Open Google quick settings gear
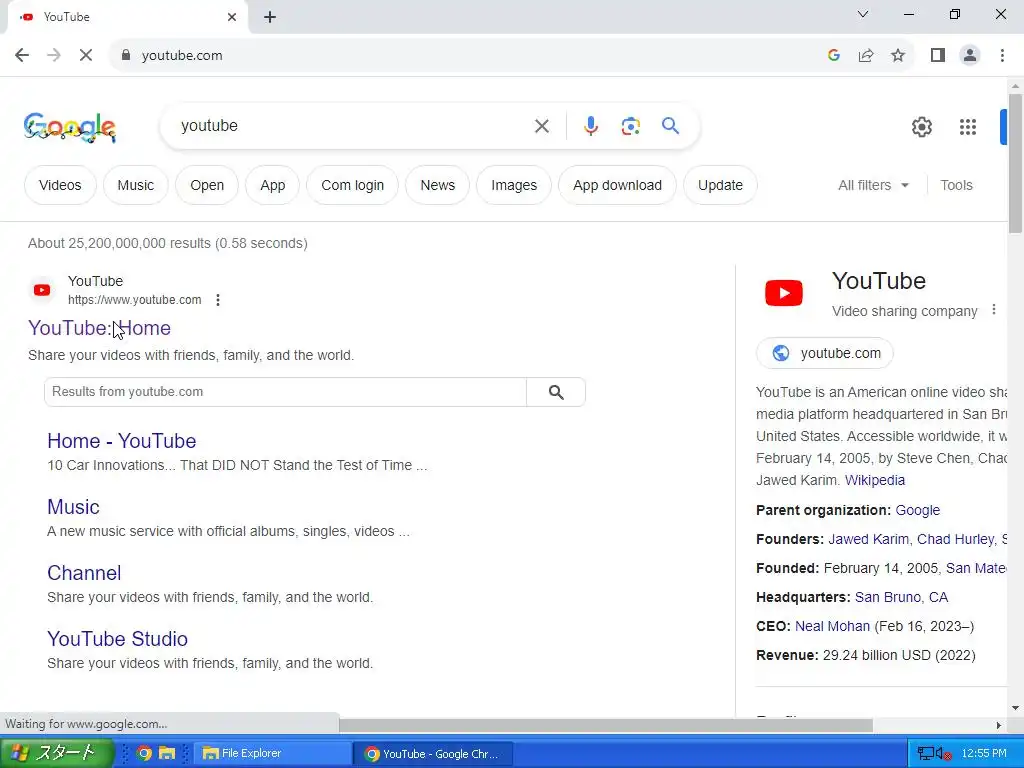This screenshot has height=768, width=1024. point(921,127)
